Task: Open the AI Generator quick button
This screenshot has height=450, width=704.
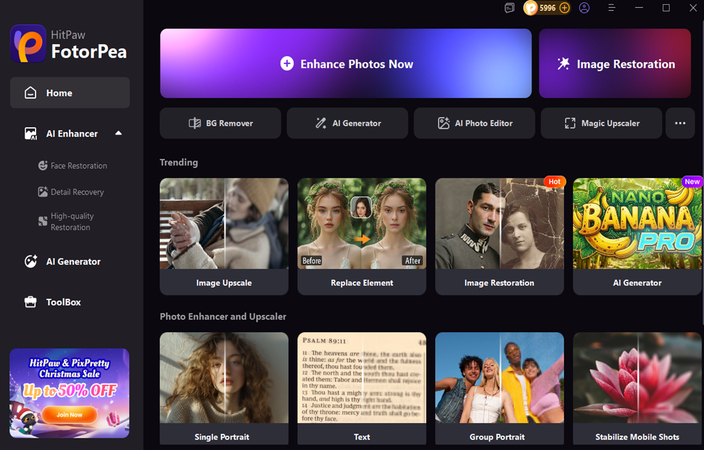Action: [348, 123]
